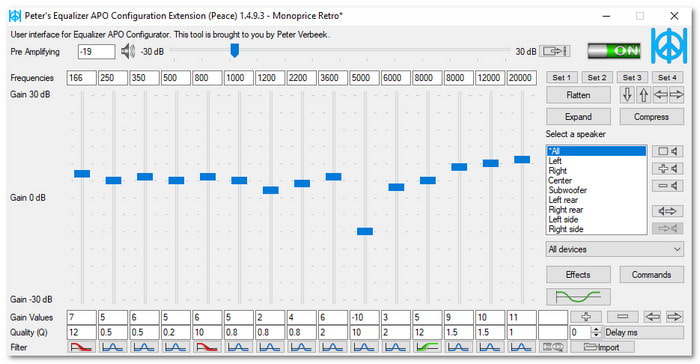Click the gain value field showing 11
The image size is (700, 364).
tap(521, 318)
